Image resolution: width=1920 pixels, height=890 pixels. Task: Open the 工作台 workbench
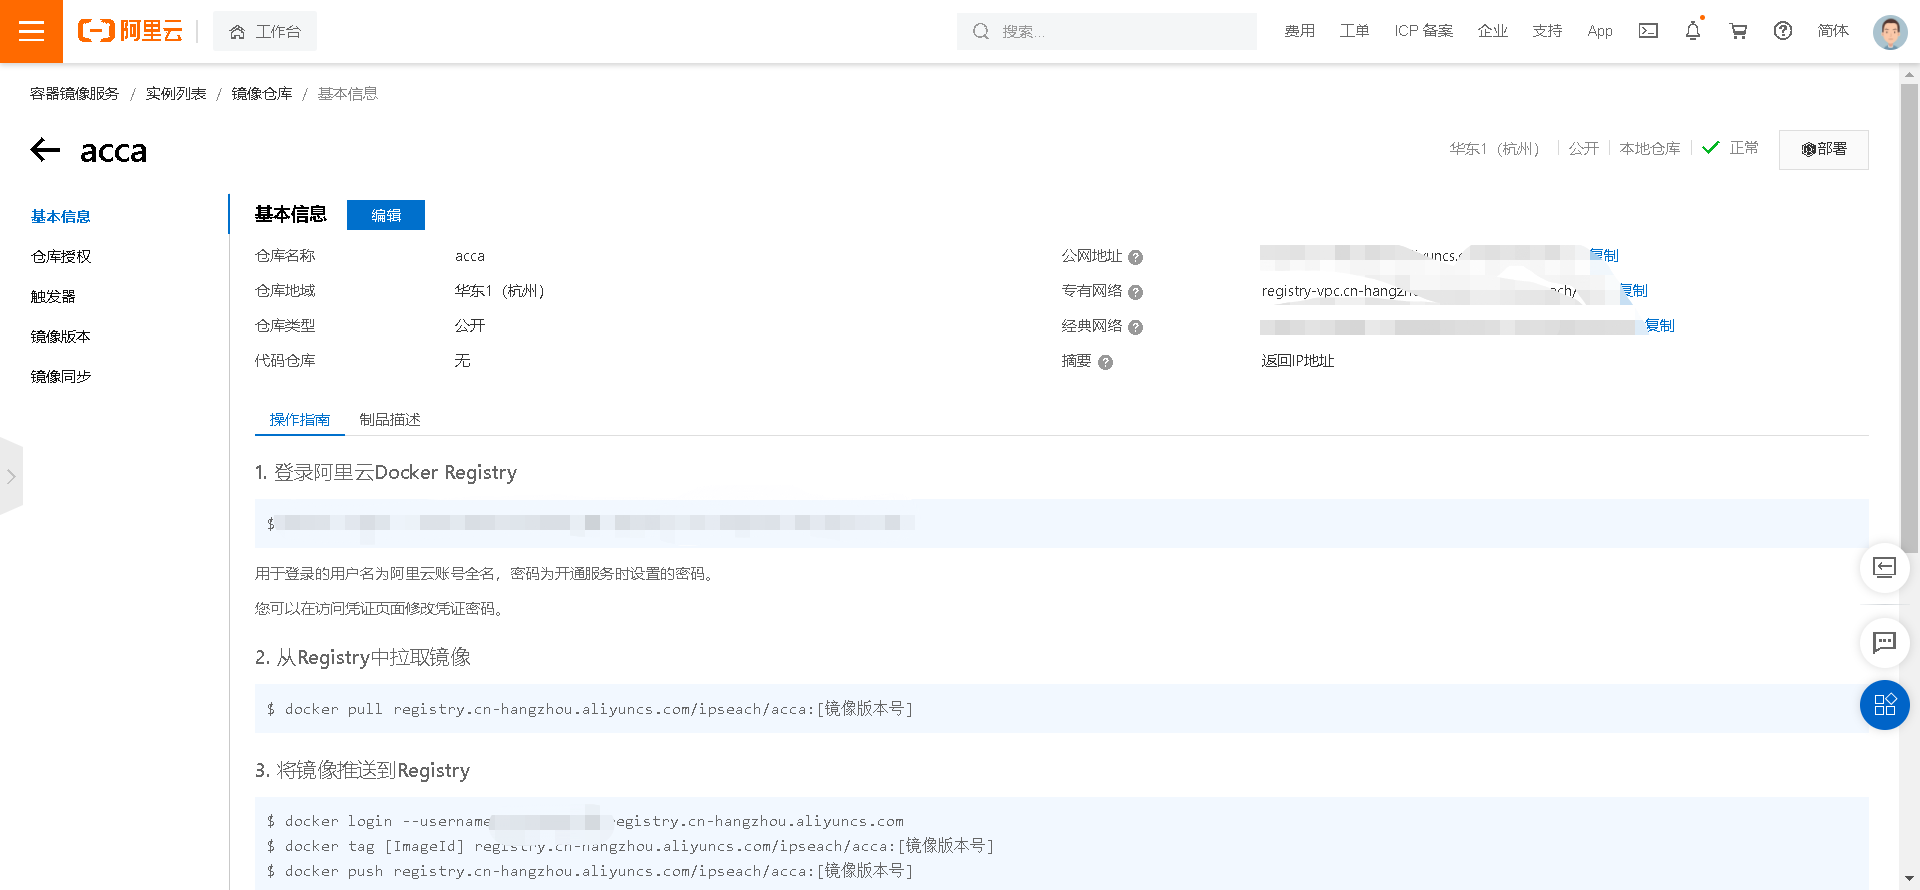point(265,32)
